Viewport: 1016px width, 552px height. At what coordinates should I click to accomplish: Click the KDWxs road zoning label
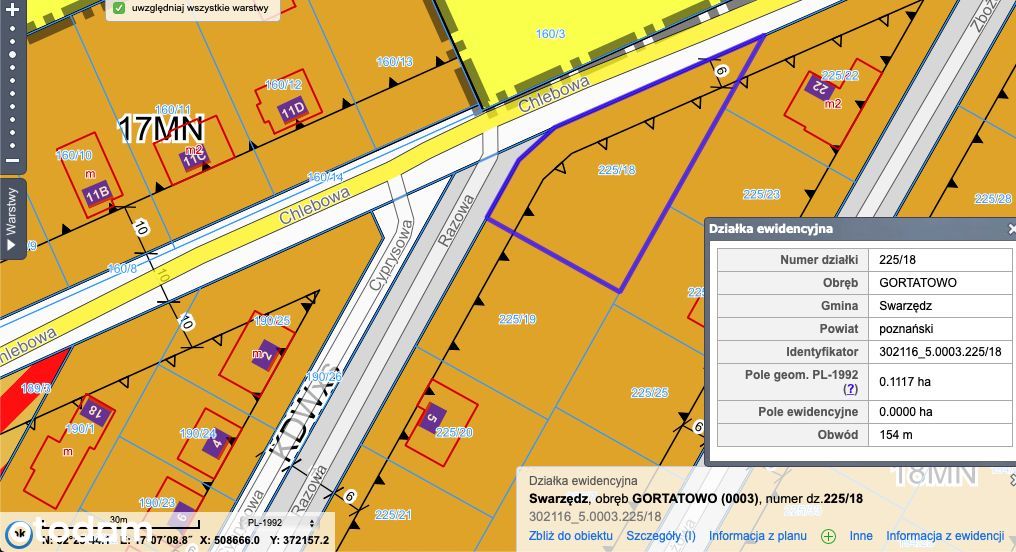(306, 415)
